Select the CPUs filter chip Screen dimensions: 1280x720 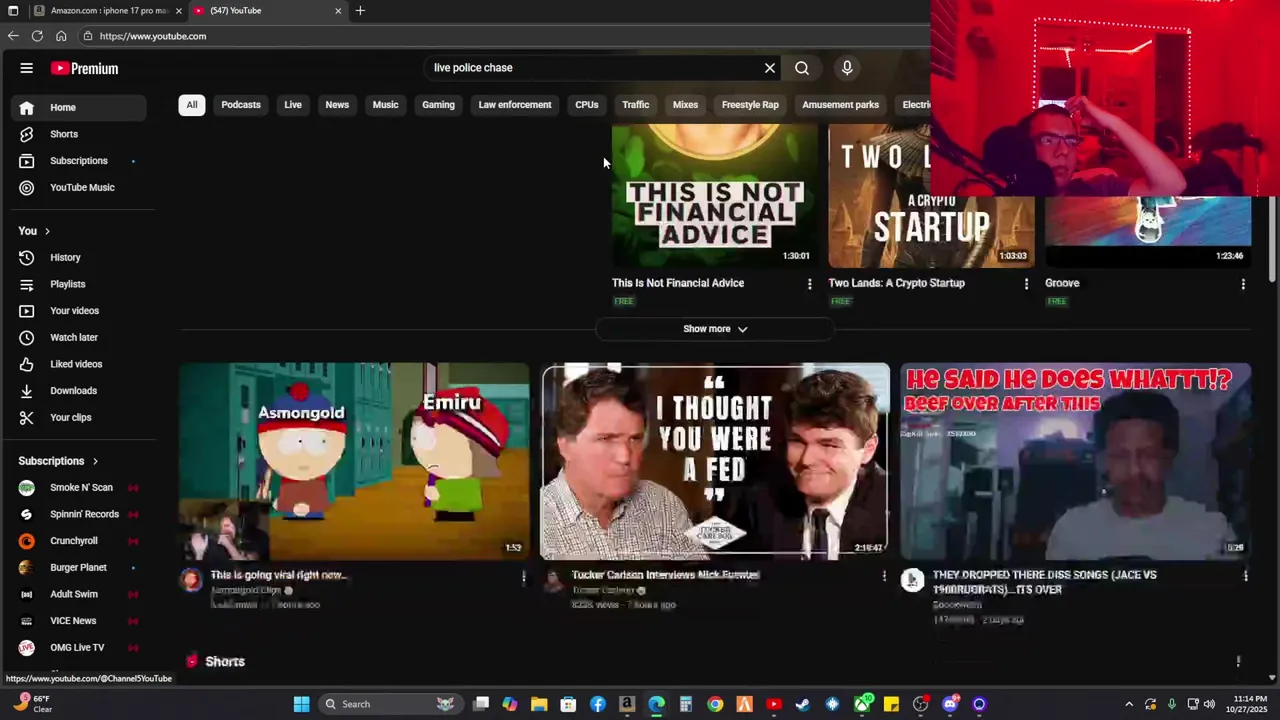587,105
